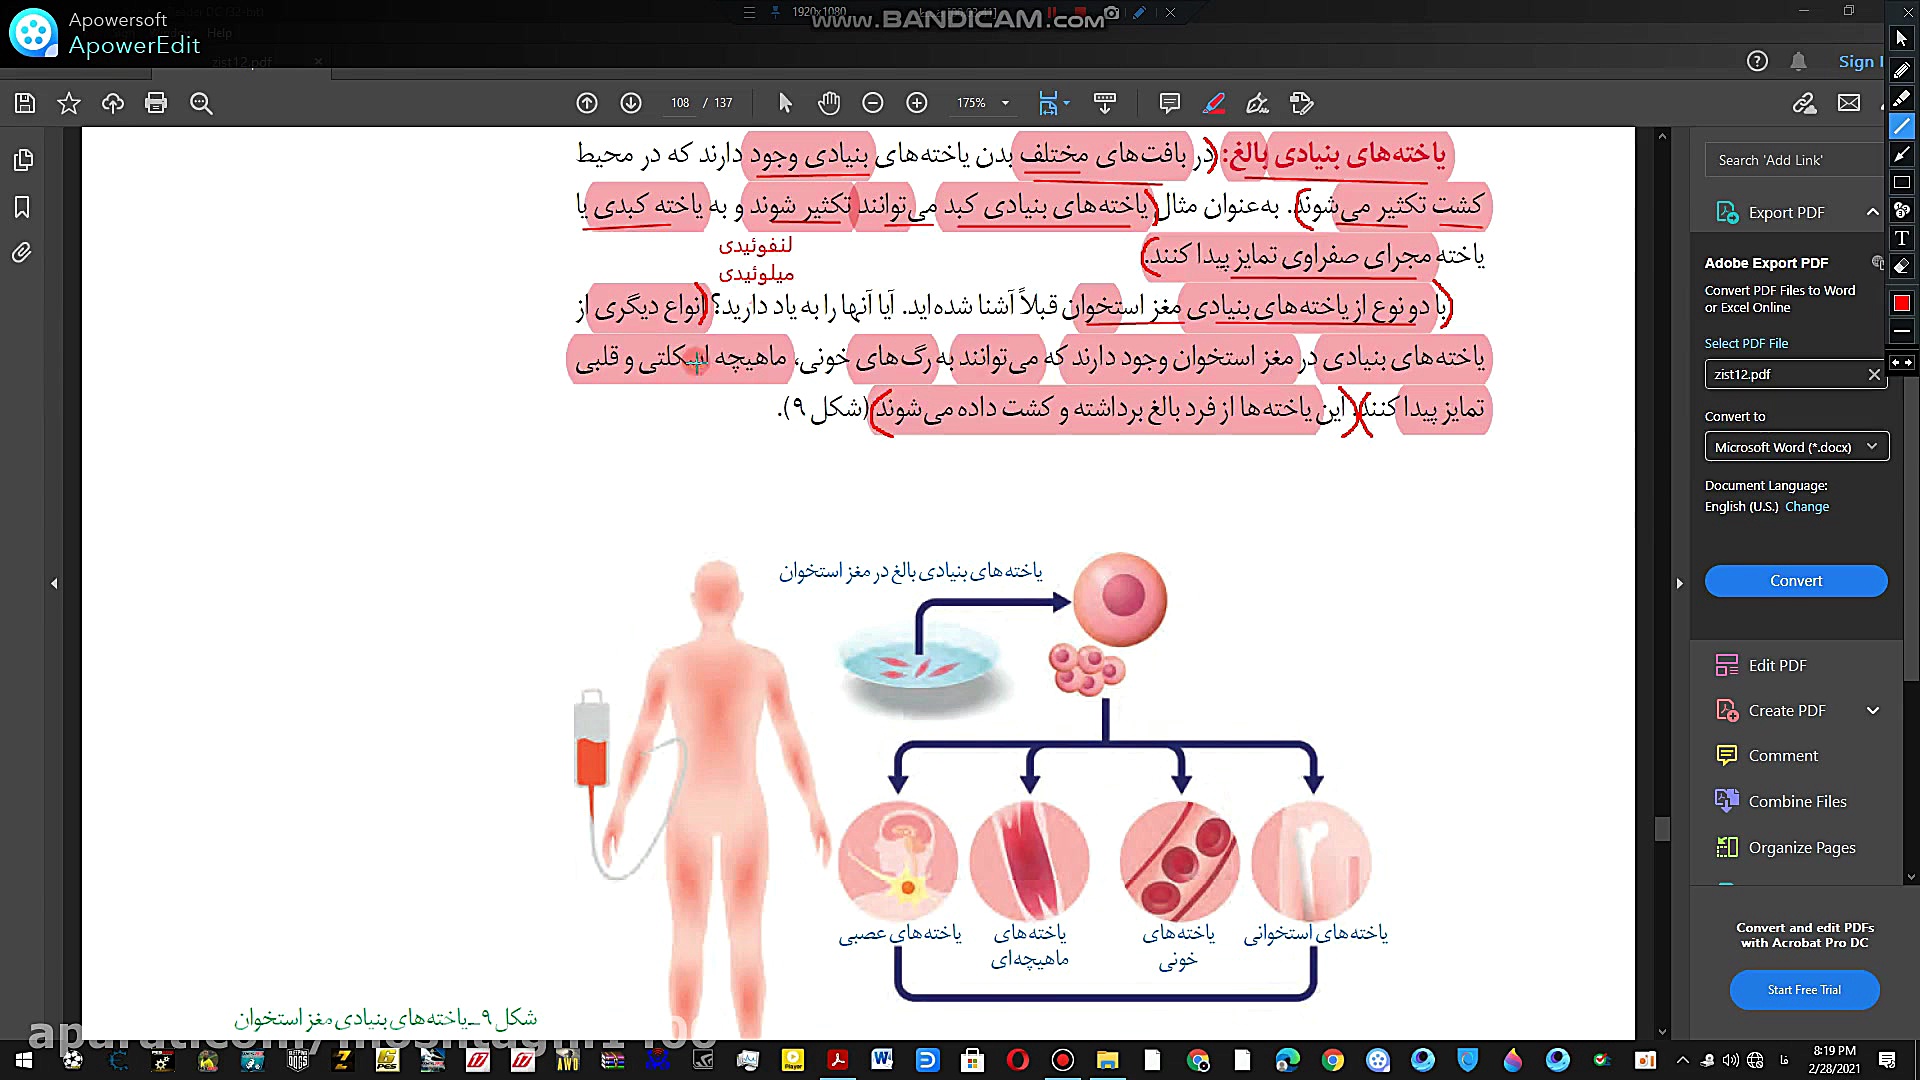
Task: Select Bandicam arrow drawing tool
Action: tap(1902, 154)
